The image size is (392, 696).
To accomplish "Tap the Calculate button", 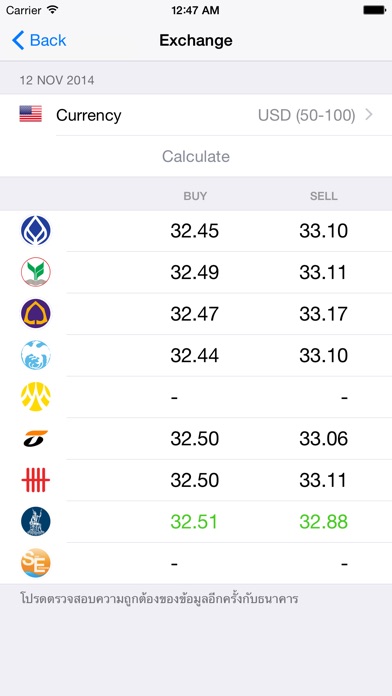I will [x=196, y=156].
